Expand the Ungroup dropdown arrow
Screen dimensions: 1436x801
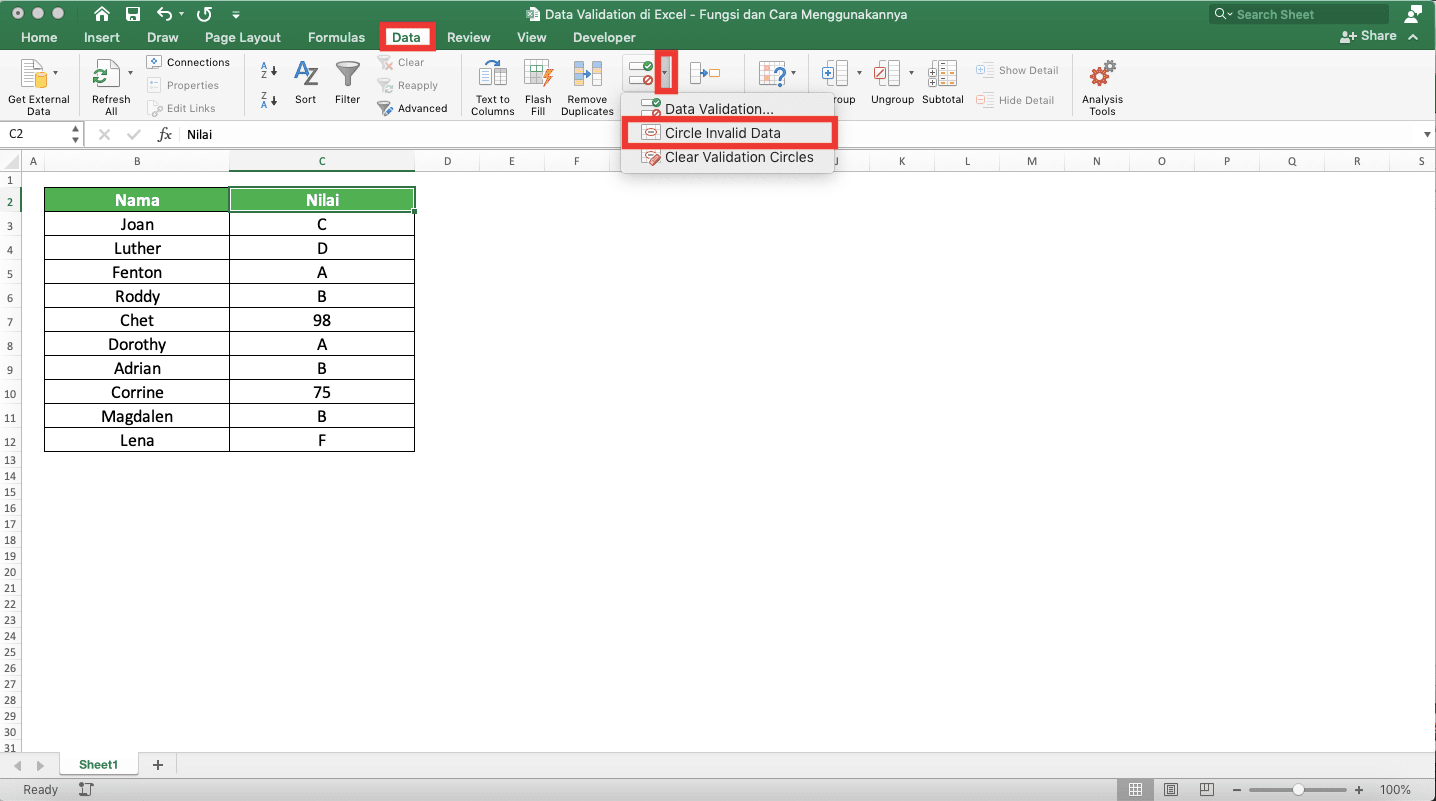click(x=911, y=73)
